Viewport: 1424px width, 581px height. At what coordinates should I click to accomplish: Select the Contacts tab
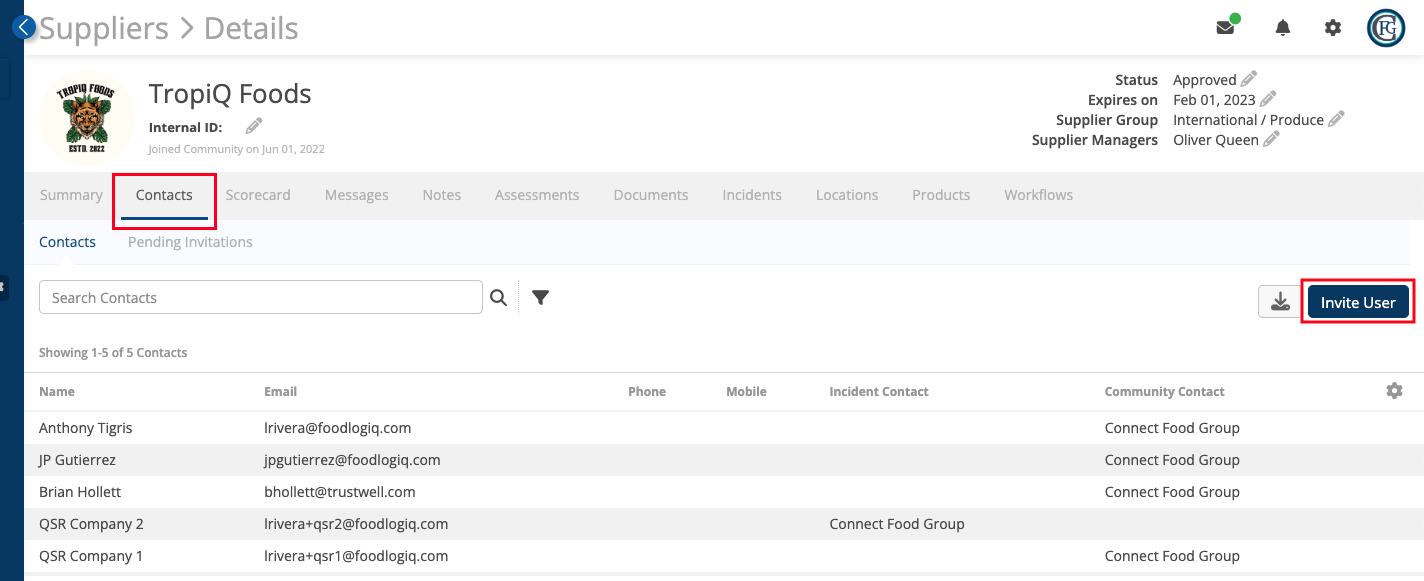tap(164, 195)
